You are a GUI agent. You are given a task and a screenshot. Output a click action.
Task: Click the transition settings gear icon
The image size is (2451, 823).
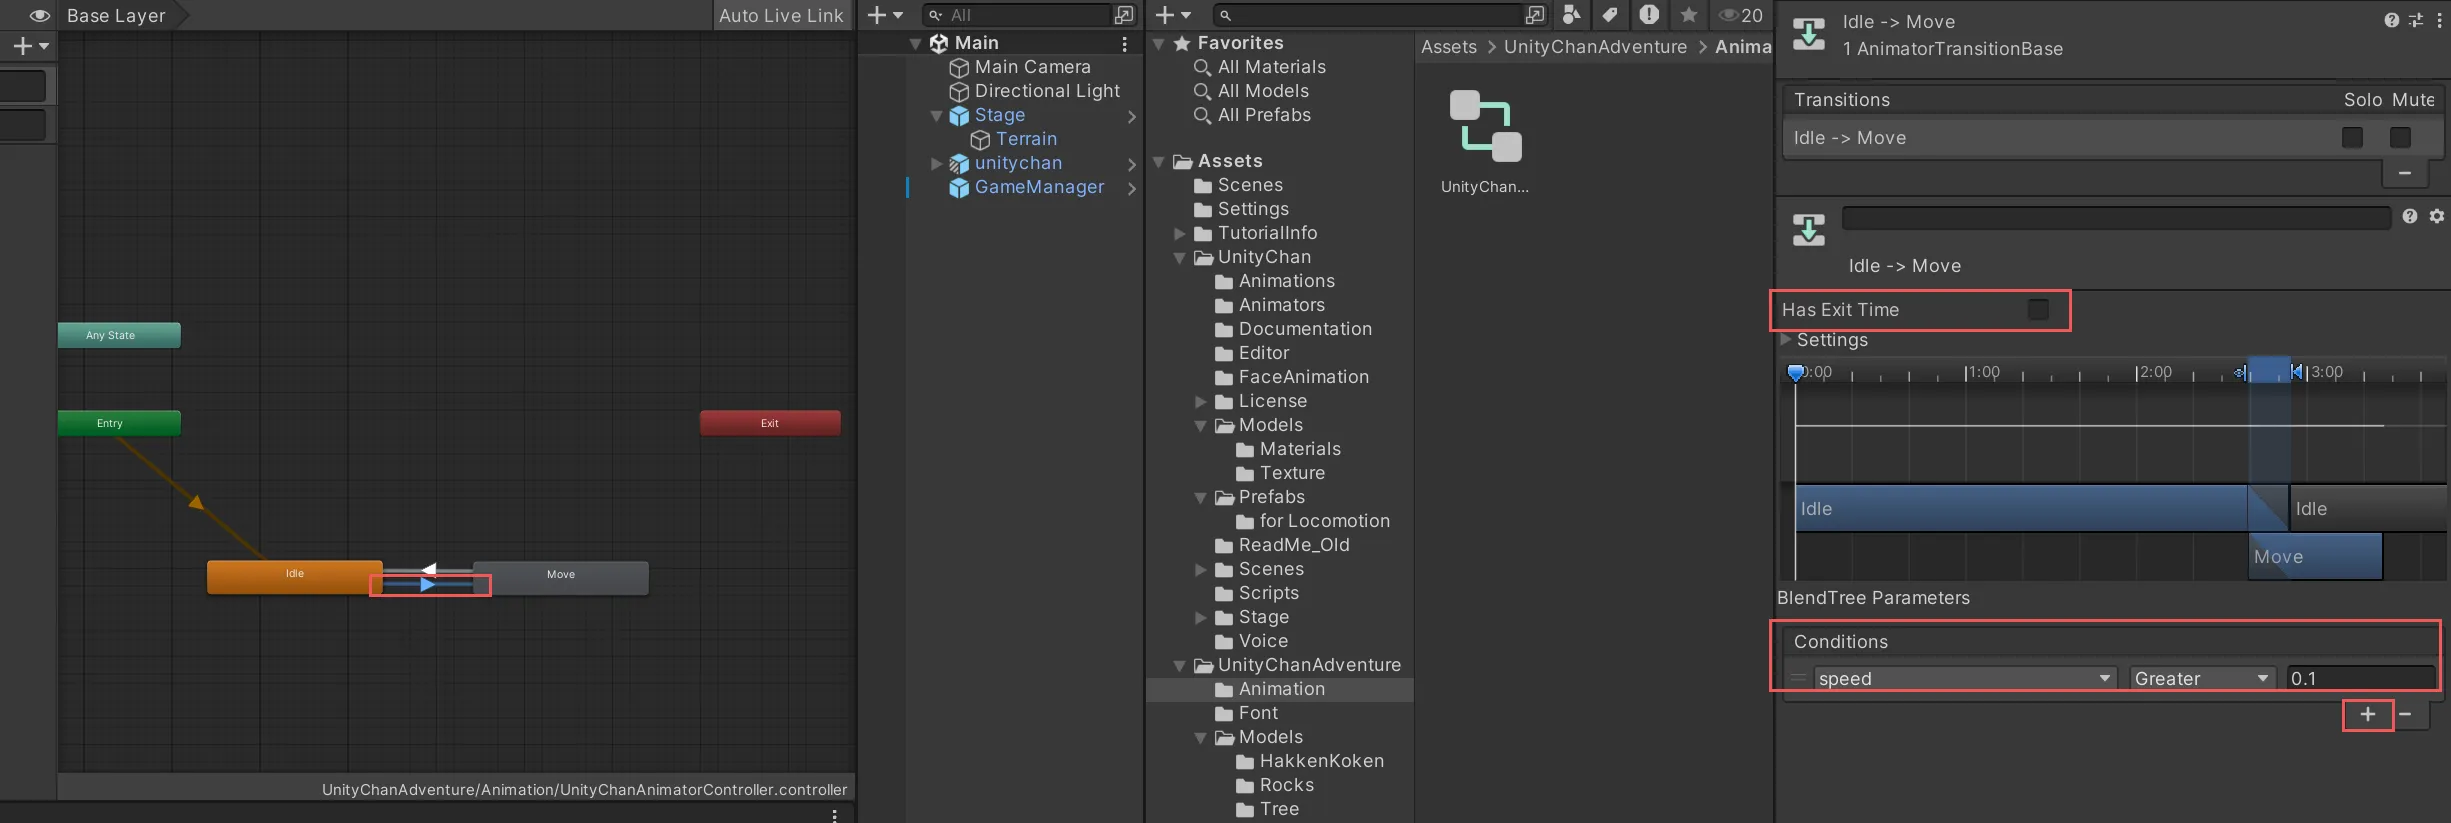coord(2437,216)
